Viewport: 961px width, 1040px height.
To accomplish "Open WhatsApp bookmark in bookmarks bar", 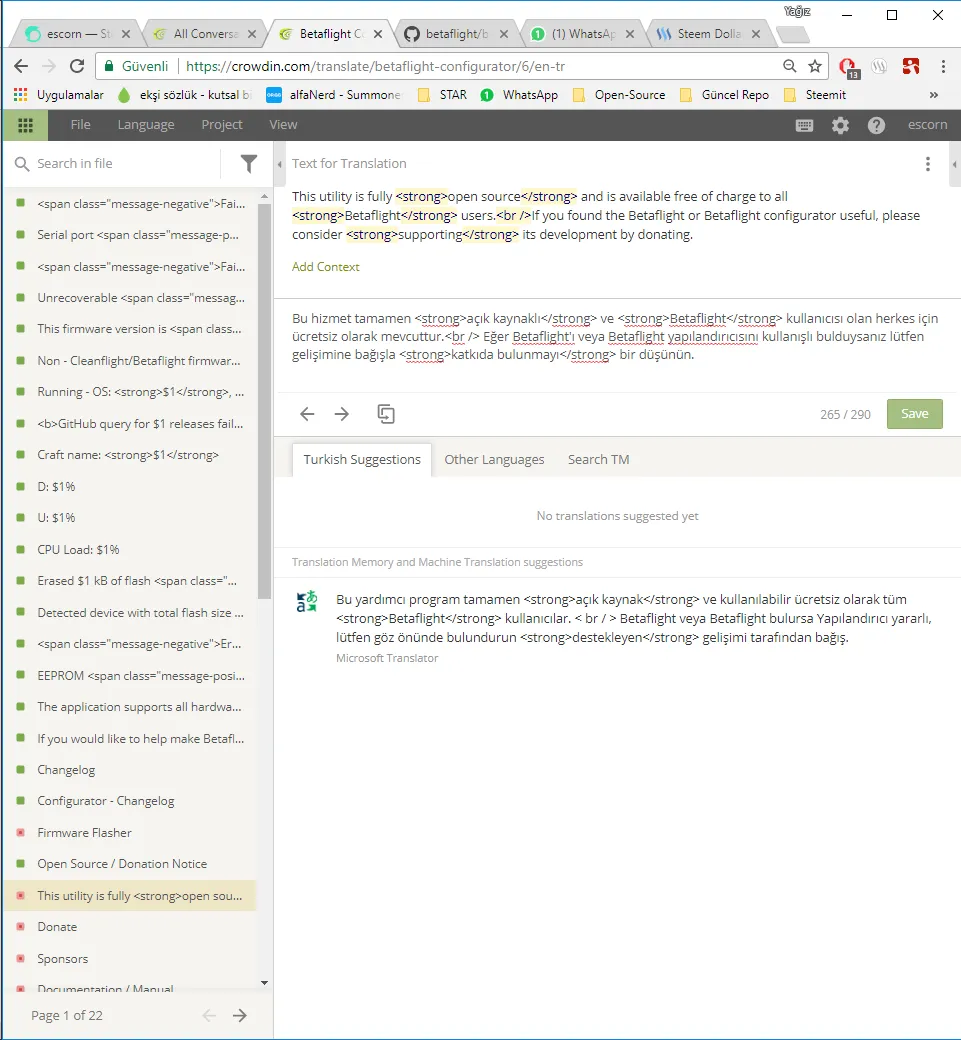I will 519,95.
